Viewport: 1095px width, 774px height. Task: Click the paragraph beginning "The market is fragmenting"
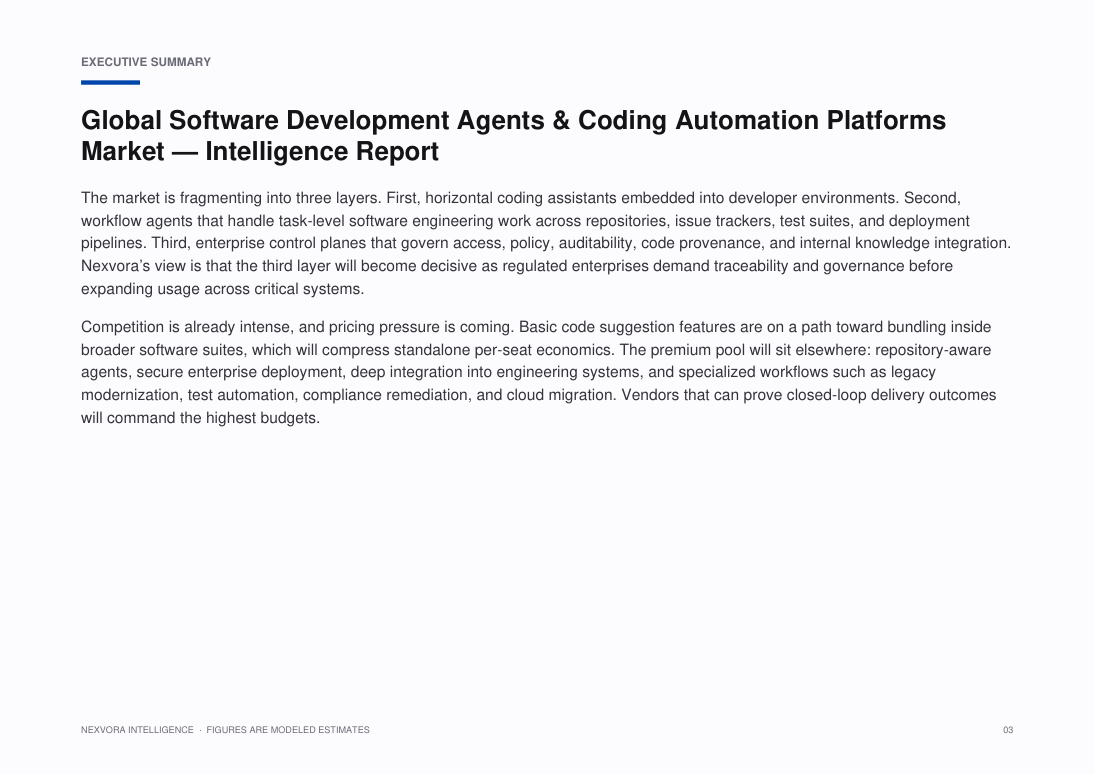(546, 243)
